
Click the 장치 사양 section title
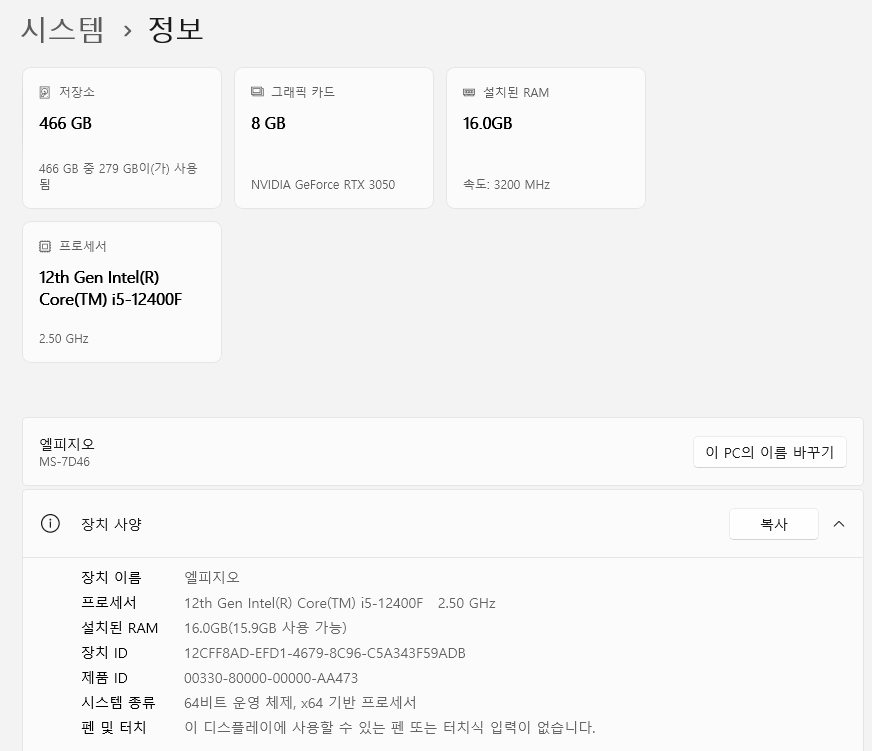point(111,524)
